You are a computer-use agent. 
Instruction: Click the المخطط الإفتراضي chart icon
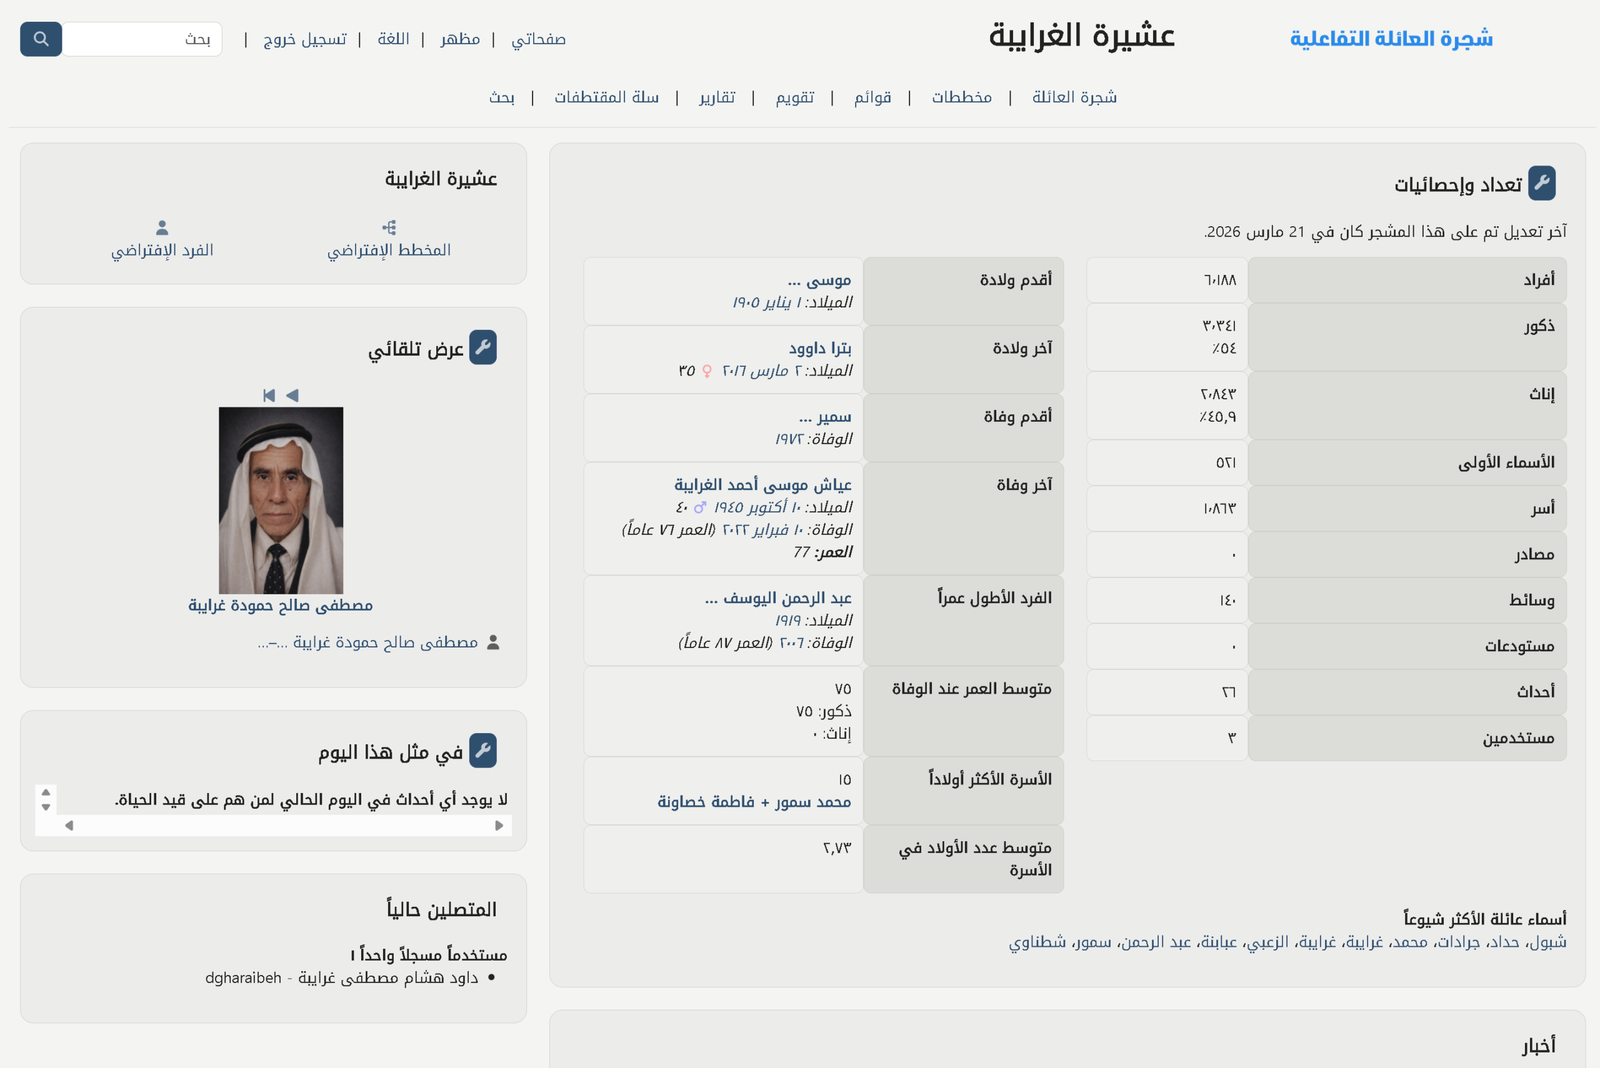click(389, 228)
